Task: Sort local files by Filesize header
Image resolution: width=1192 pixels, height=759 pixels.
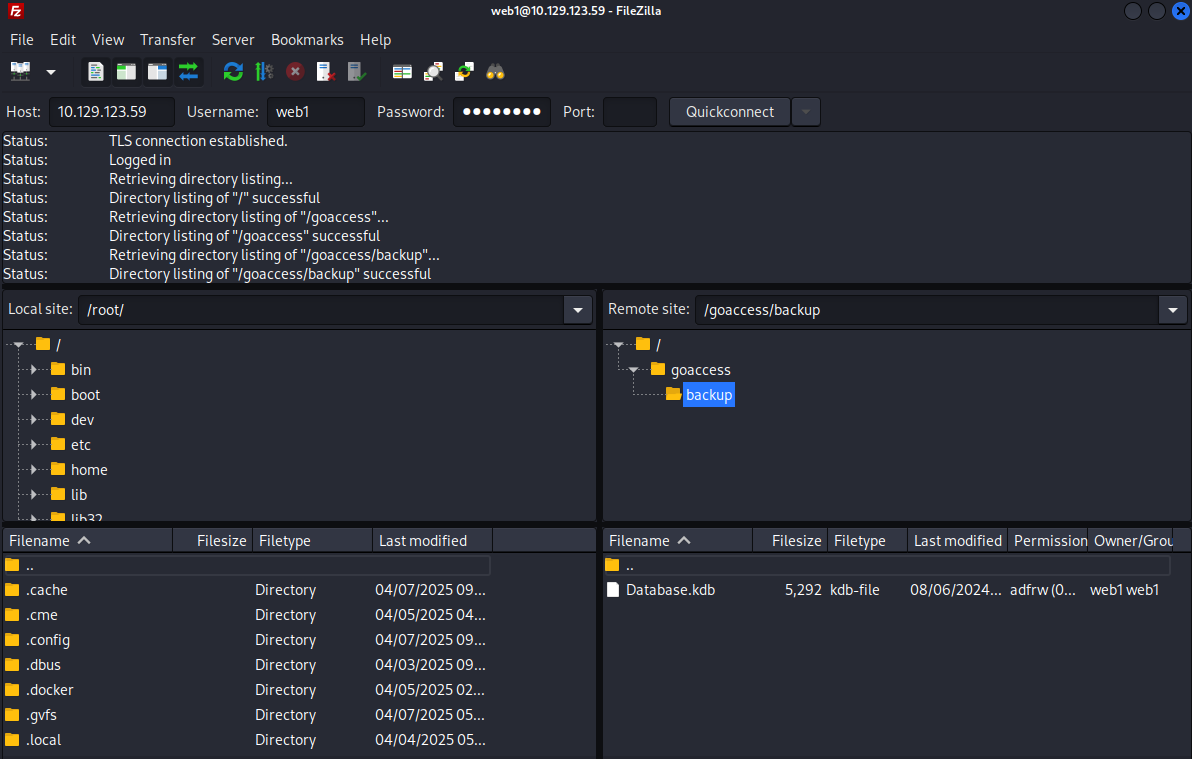Action: click(x=213, y=541)
